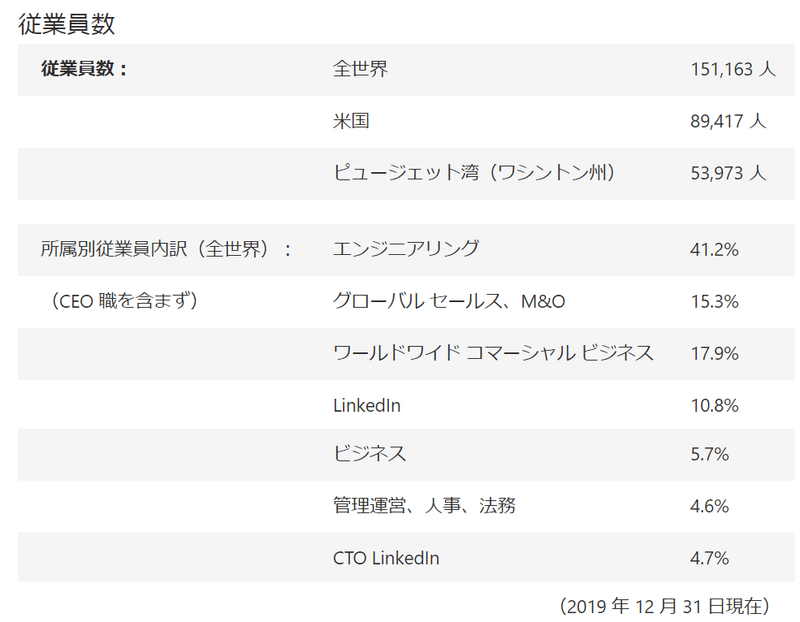Click 管理運営、人事、法務 row text
The image size is (800, 622).
tap(424, 506)
